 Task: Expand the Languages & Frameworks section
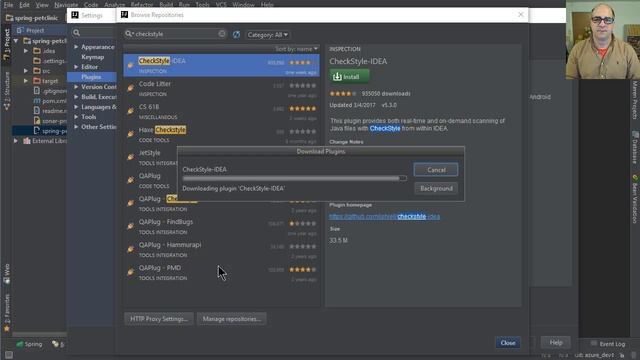76,107
